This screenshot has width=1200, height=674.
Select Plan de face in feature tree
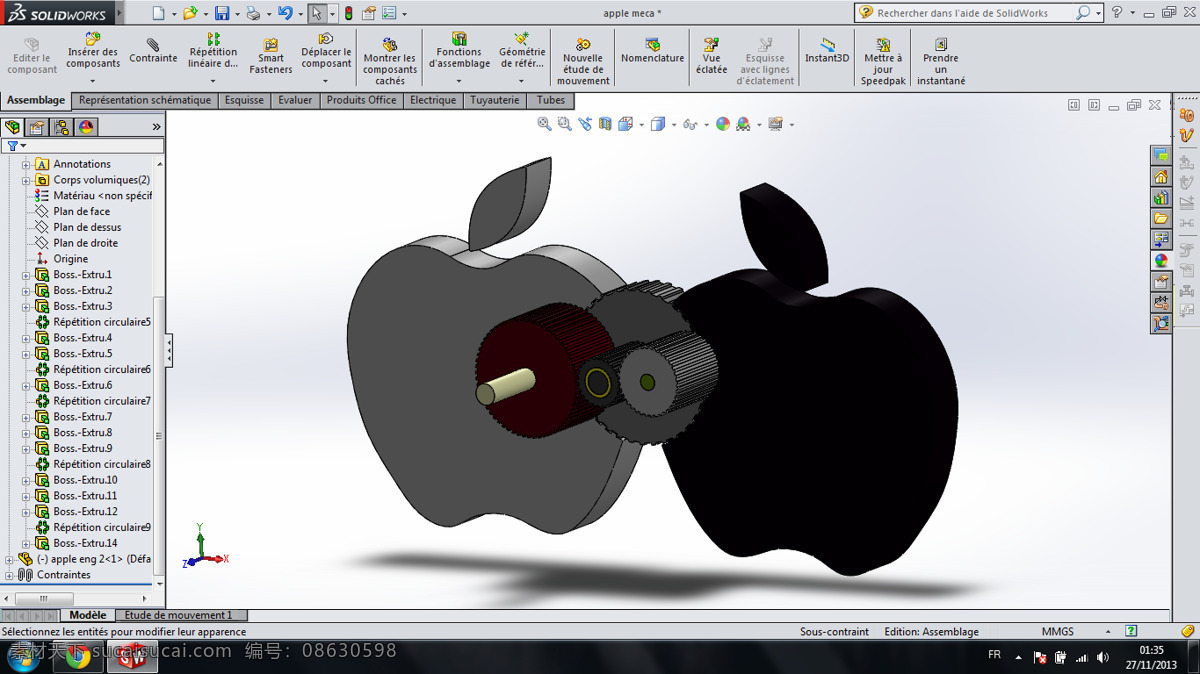81,212
